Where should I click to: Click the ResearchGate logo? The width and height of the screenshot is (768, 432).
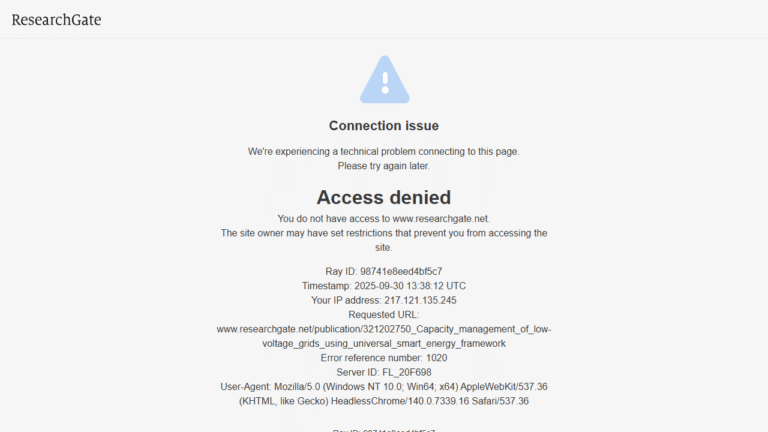pos(56,20)
